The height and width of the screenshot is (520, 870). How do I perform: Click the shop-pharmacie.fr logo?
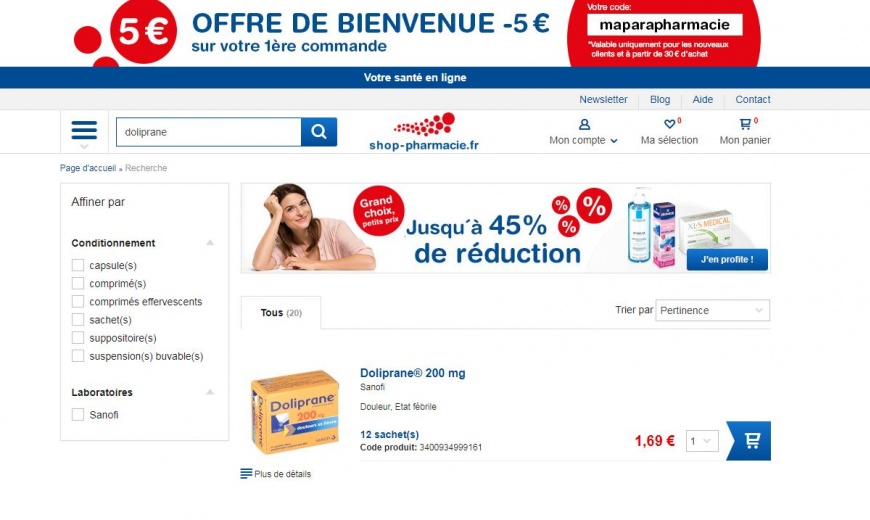point(423,132)
